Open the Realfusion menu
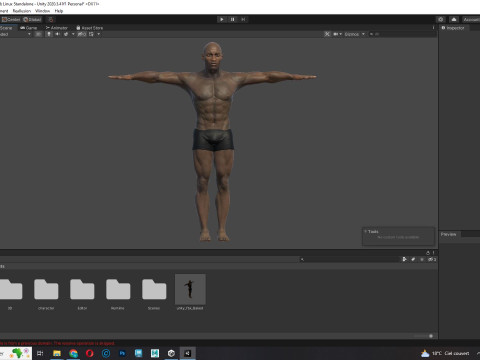The width and height of the screenshot is (480, 360). point(21,11)
